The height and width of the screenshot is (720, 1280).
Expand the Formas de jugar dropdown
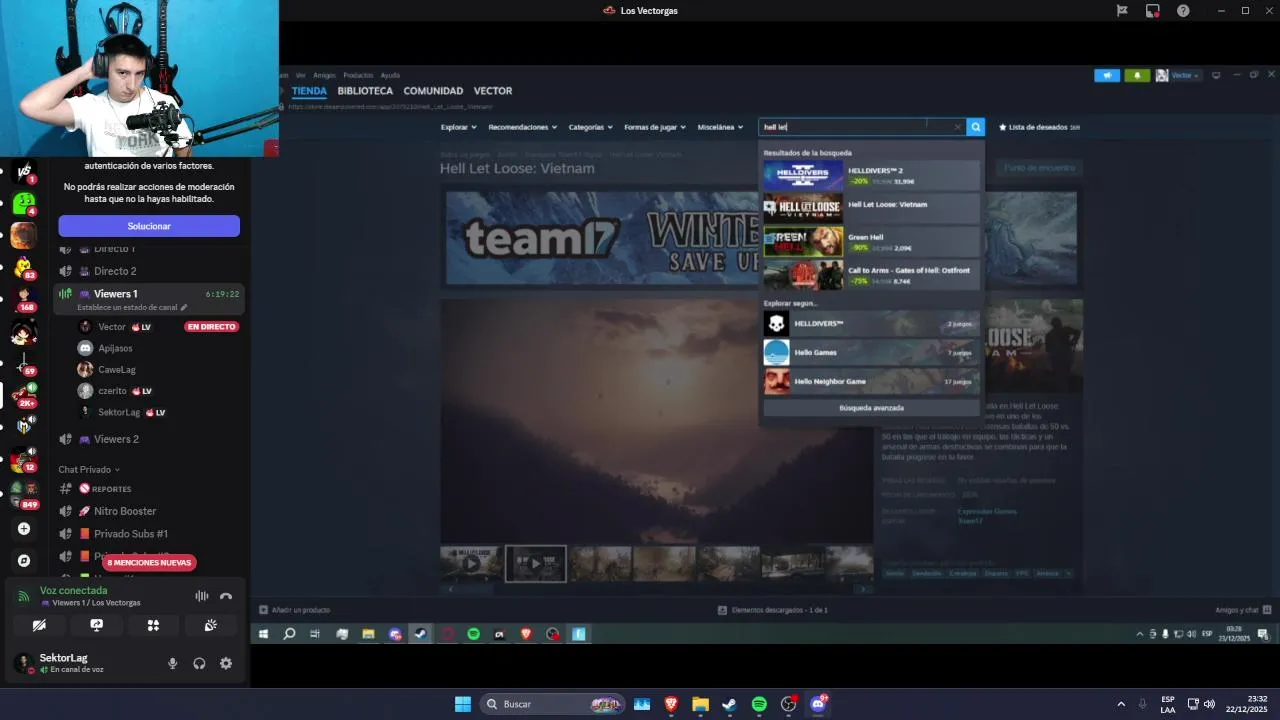[655, 127]
